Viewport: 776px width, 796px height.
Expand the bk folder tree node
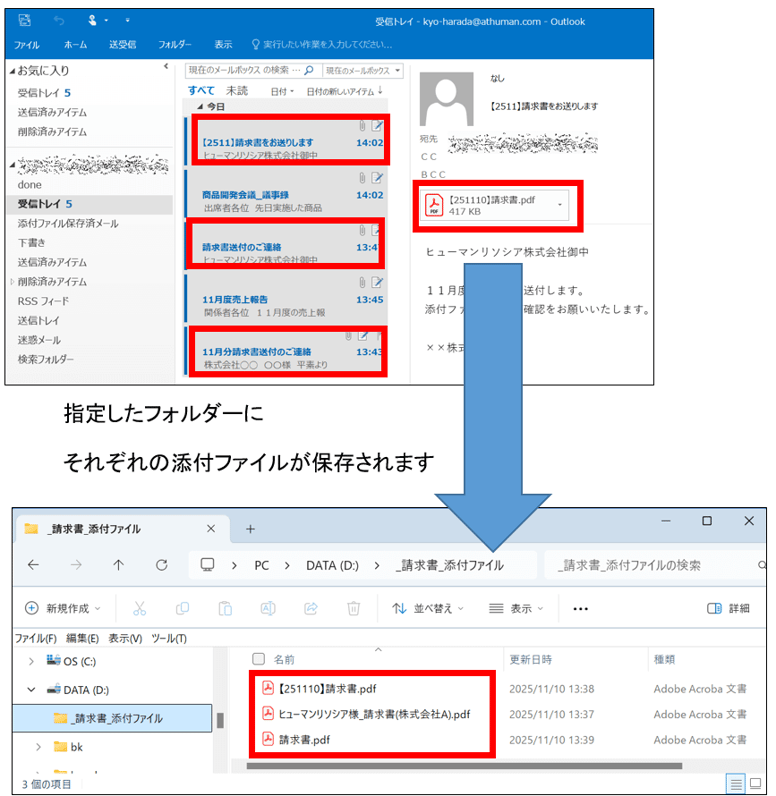coord(39,747)
